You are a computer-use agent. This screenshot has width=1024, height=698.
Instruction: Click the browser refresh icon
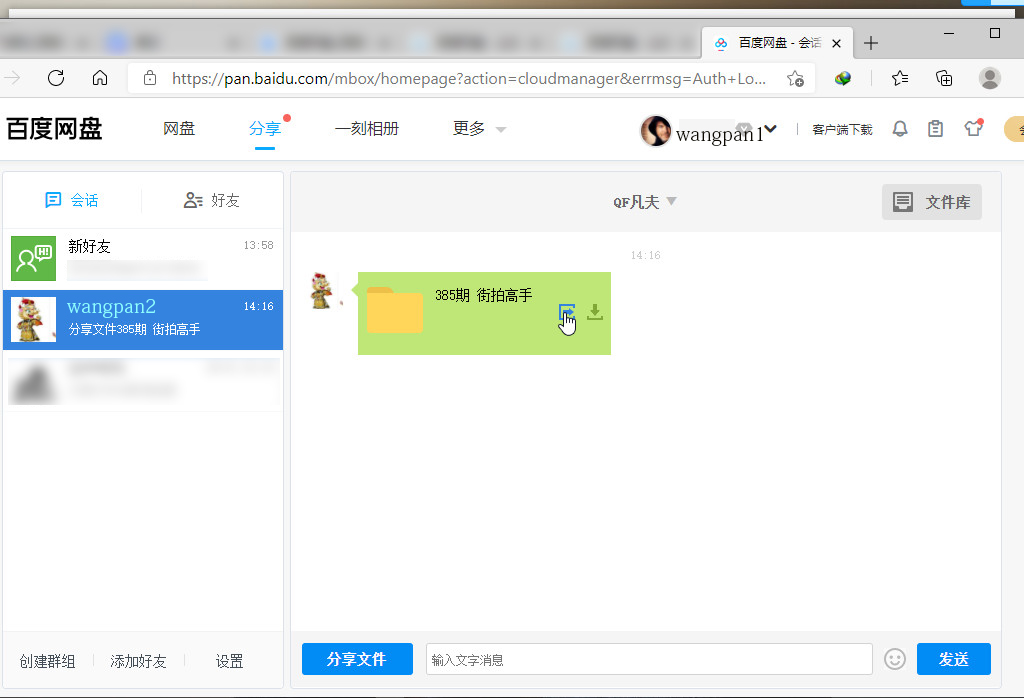tap(56, 78)
